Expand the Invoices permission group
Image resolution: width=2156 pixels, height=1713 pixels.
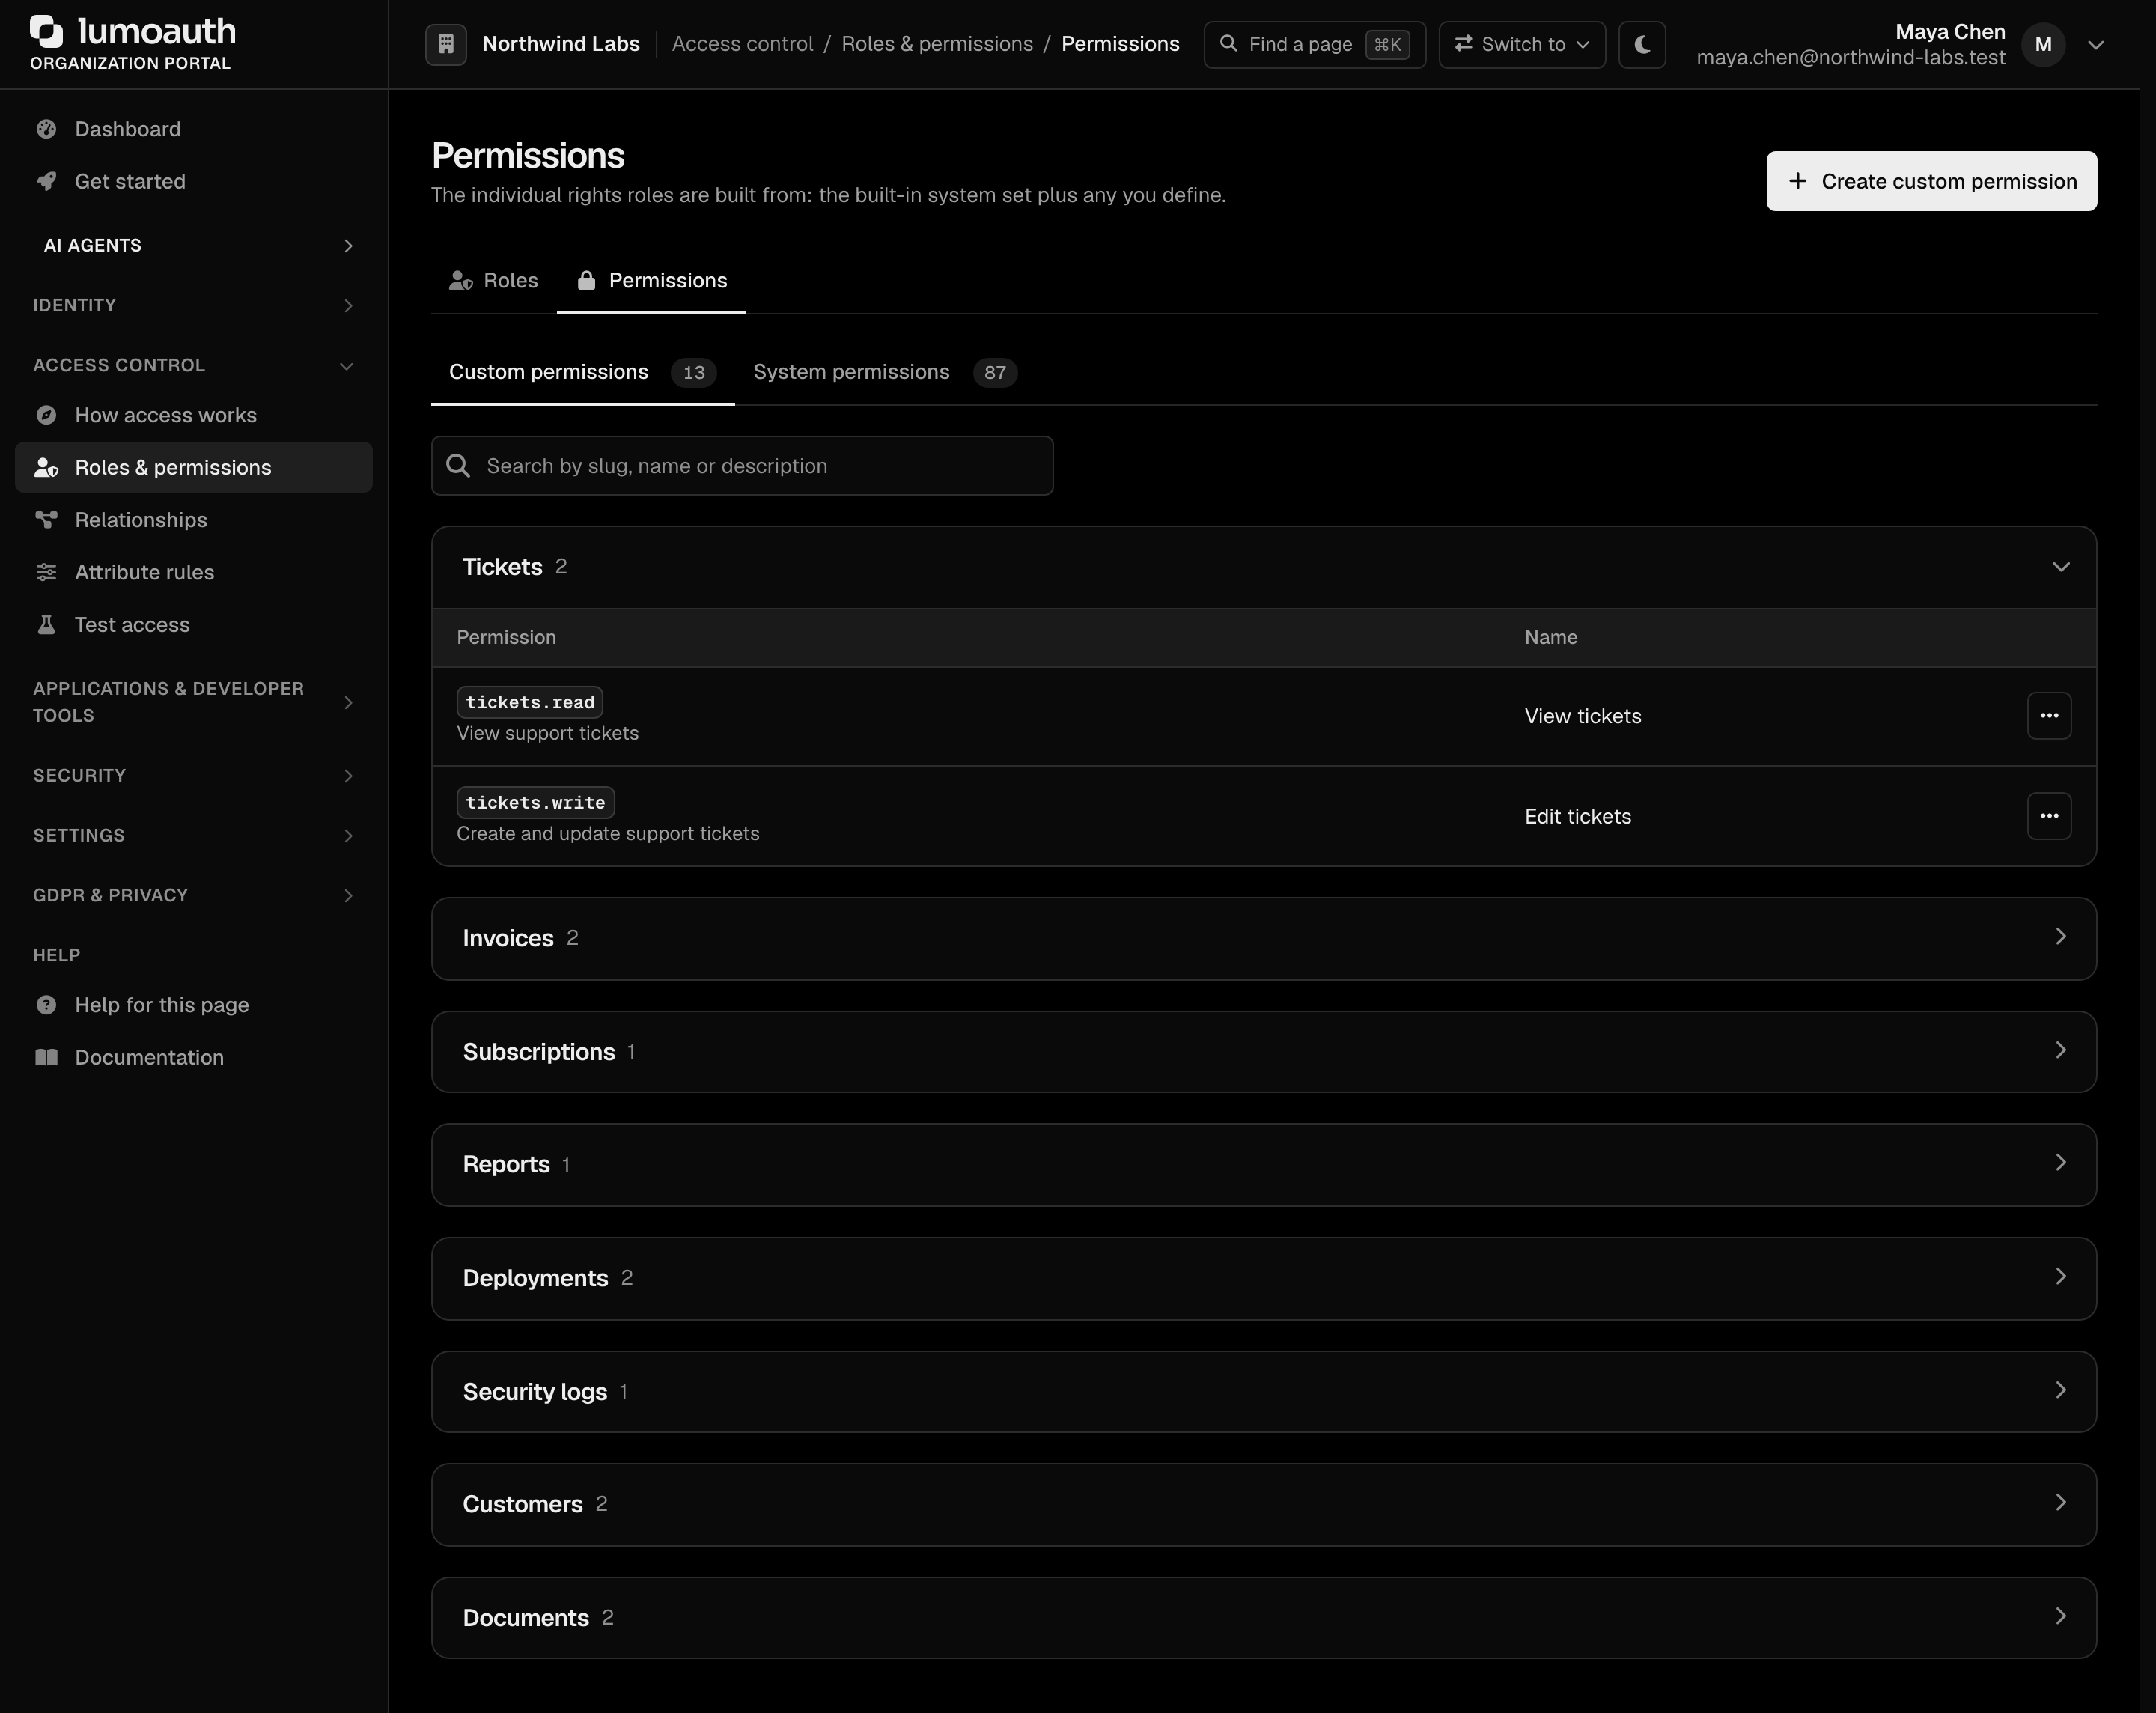tap(1264, 938)
